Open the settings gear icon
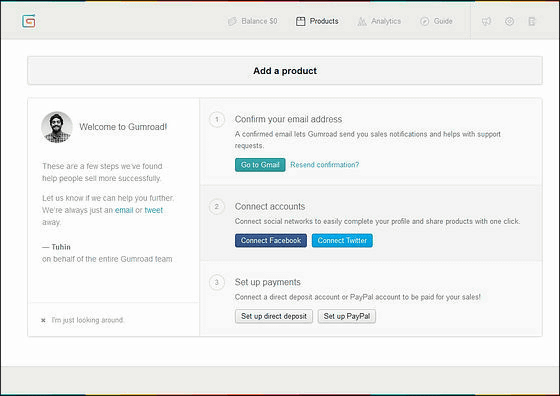Screen dimensions: 560x396 point(509,21)
